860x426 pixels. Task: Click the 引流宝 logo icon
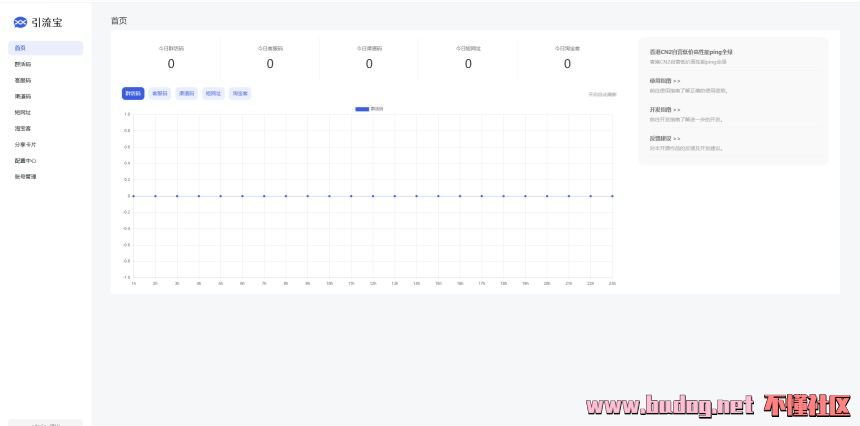pyautogui.click(x=20, y=22)
